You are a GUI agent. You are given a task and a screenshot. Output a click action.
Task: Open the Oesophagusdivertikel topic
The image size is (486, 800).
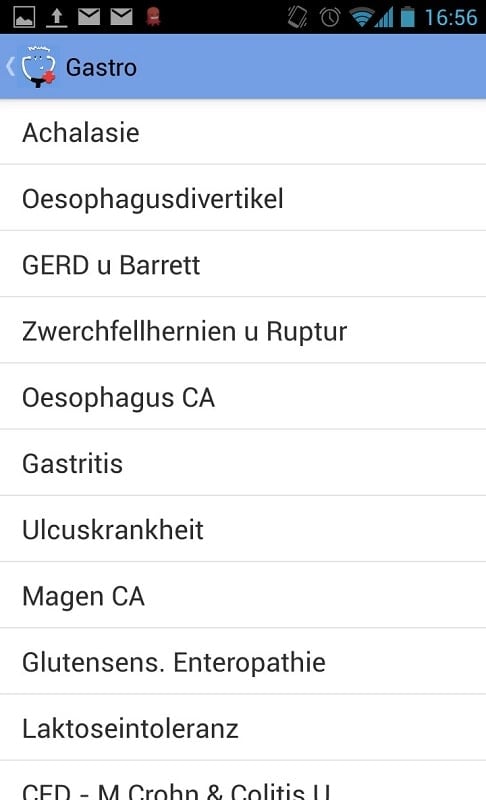243,198
